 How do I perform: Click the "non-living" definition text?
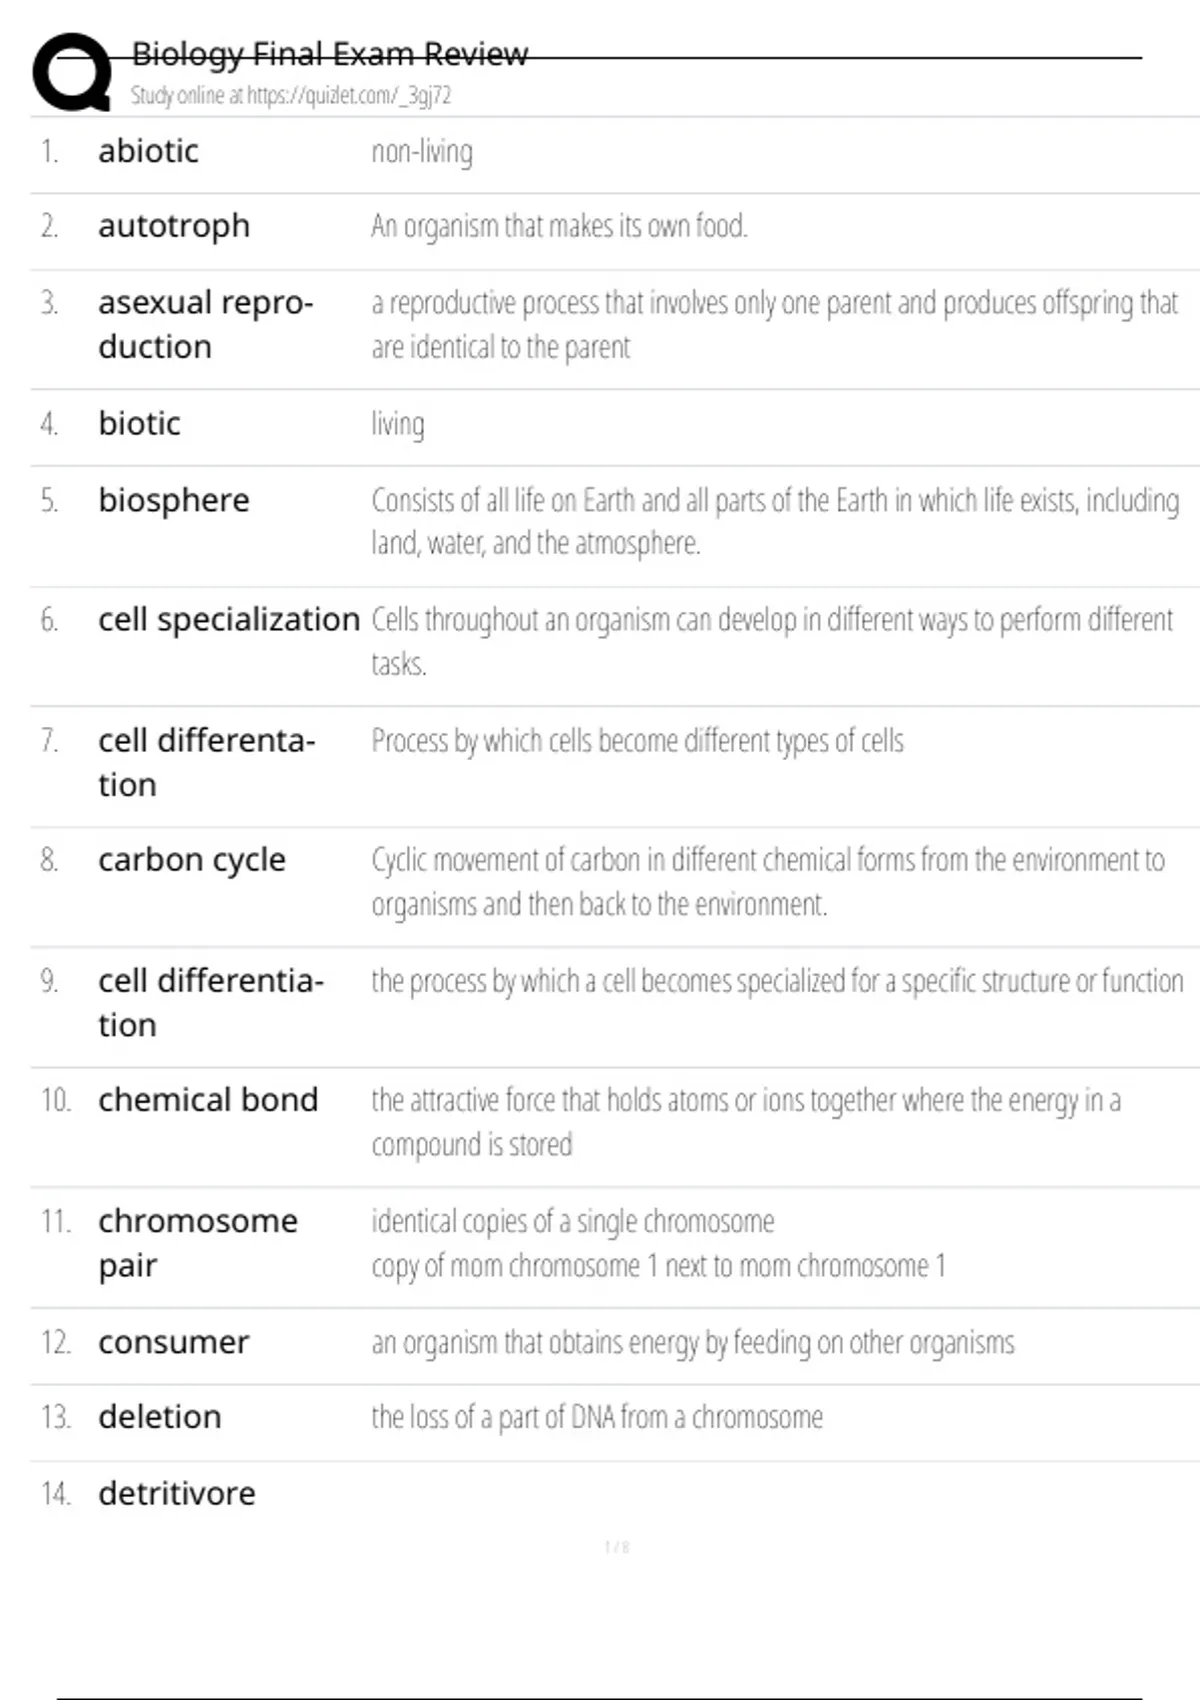[422, 152]
